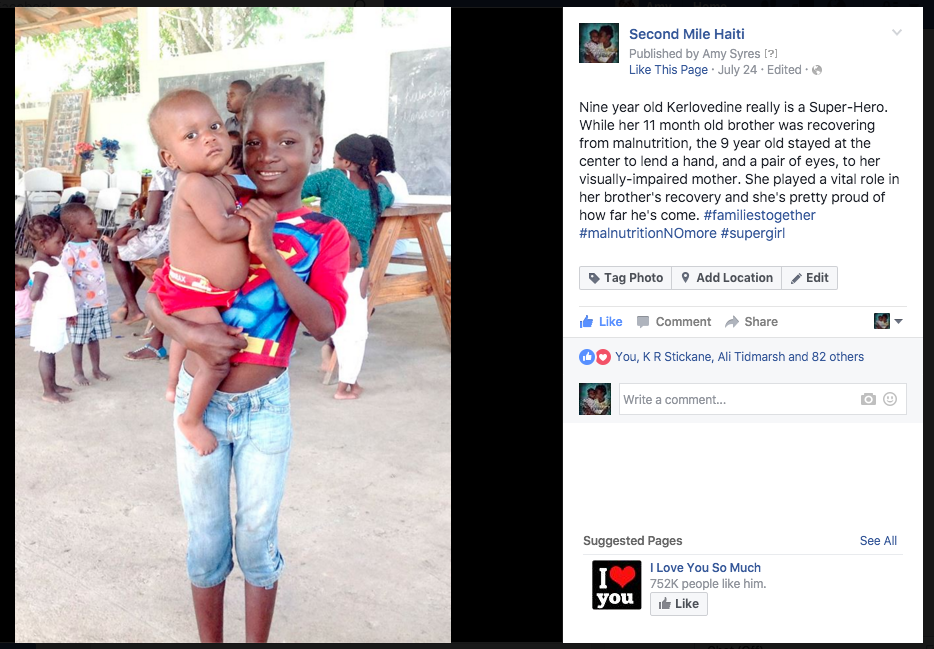Like the I Love You So Much page
Screen dimensions: 934x649
click(678, 604)
